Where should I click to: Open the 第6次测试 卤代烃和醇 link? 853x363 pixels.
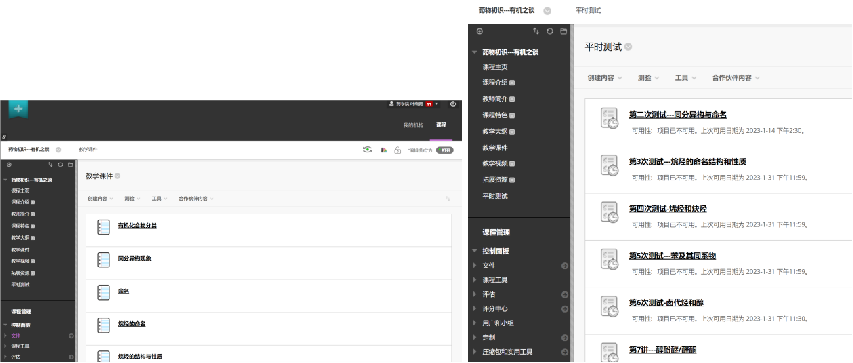[x=666, y=303]
